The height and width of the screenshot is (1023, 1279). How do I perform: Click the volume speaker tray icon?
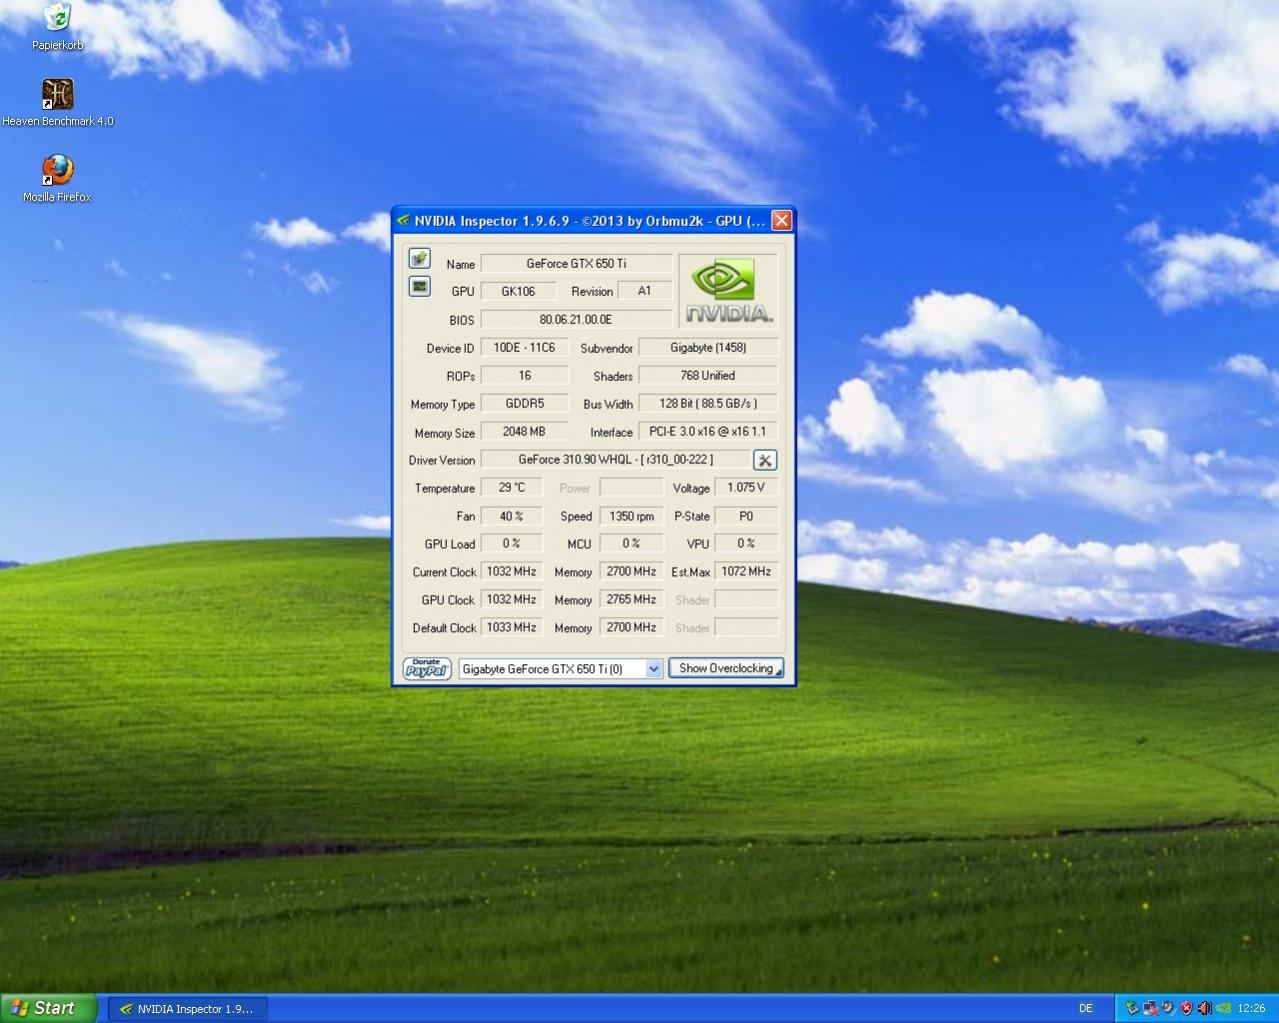[1204, 1008]
